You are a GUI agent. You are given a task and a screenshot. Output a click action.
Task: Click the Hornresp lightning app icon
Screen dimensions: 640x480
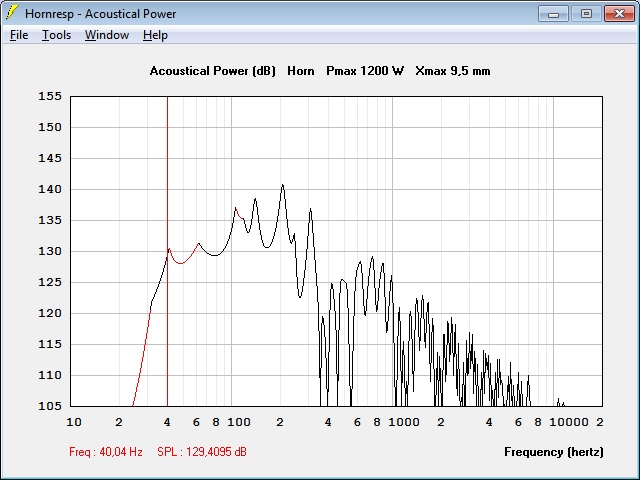pyautogui.click(x=12, y=13)
